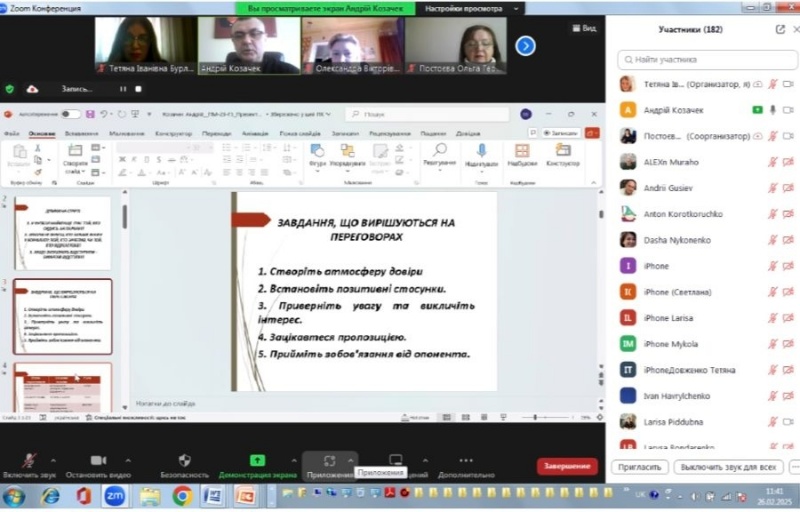Open Настройки просмотра dropdown
Image resolution: width=800 pixels, height=512 pixels.
tap(469, 9)
